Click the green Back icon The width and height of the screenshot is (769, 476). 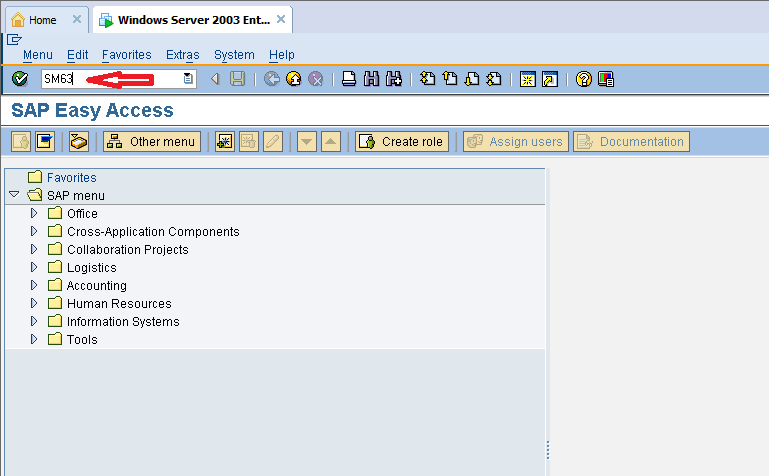[x=272, y=79]
